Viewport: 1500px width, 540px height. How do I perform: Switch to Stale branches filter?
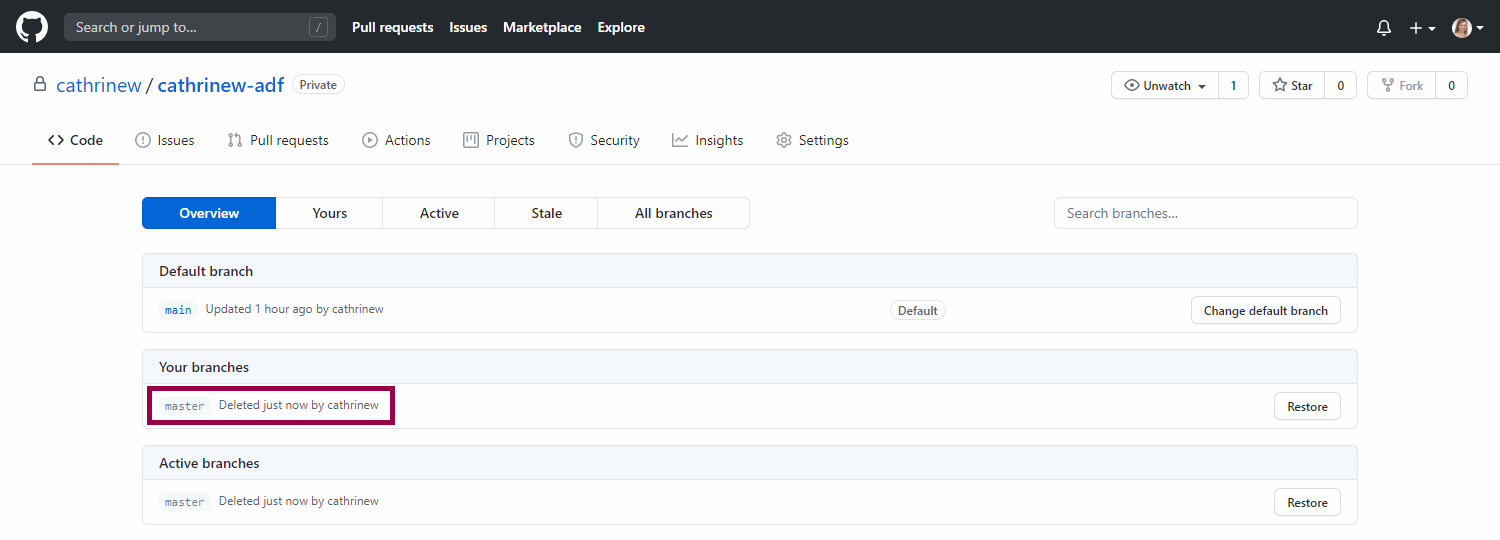click(546, 213)
